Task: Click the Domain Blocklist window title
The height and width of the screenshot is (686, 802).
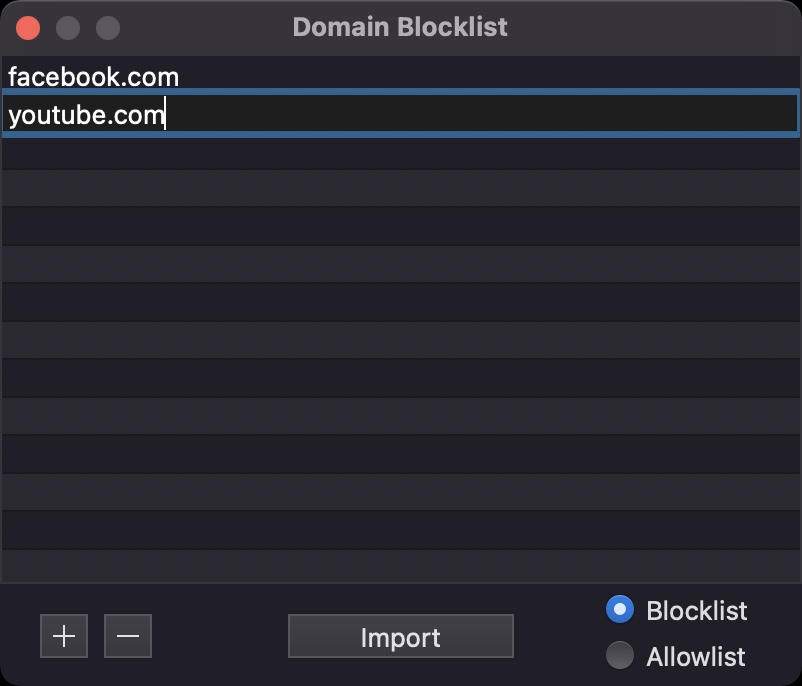Action: pyautogui.click(x=400, y=27)
